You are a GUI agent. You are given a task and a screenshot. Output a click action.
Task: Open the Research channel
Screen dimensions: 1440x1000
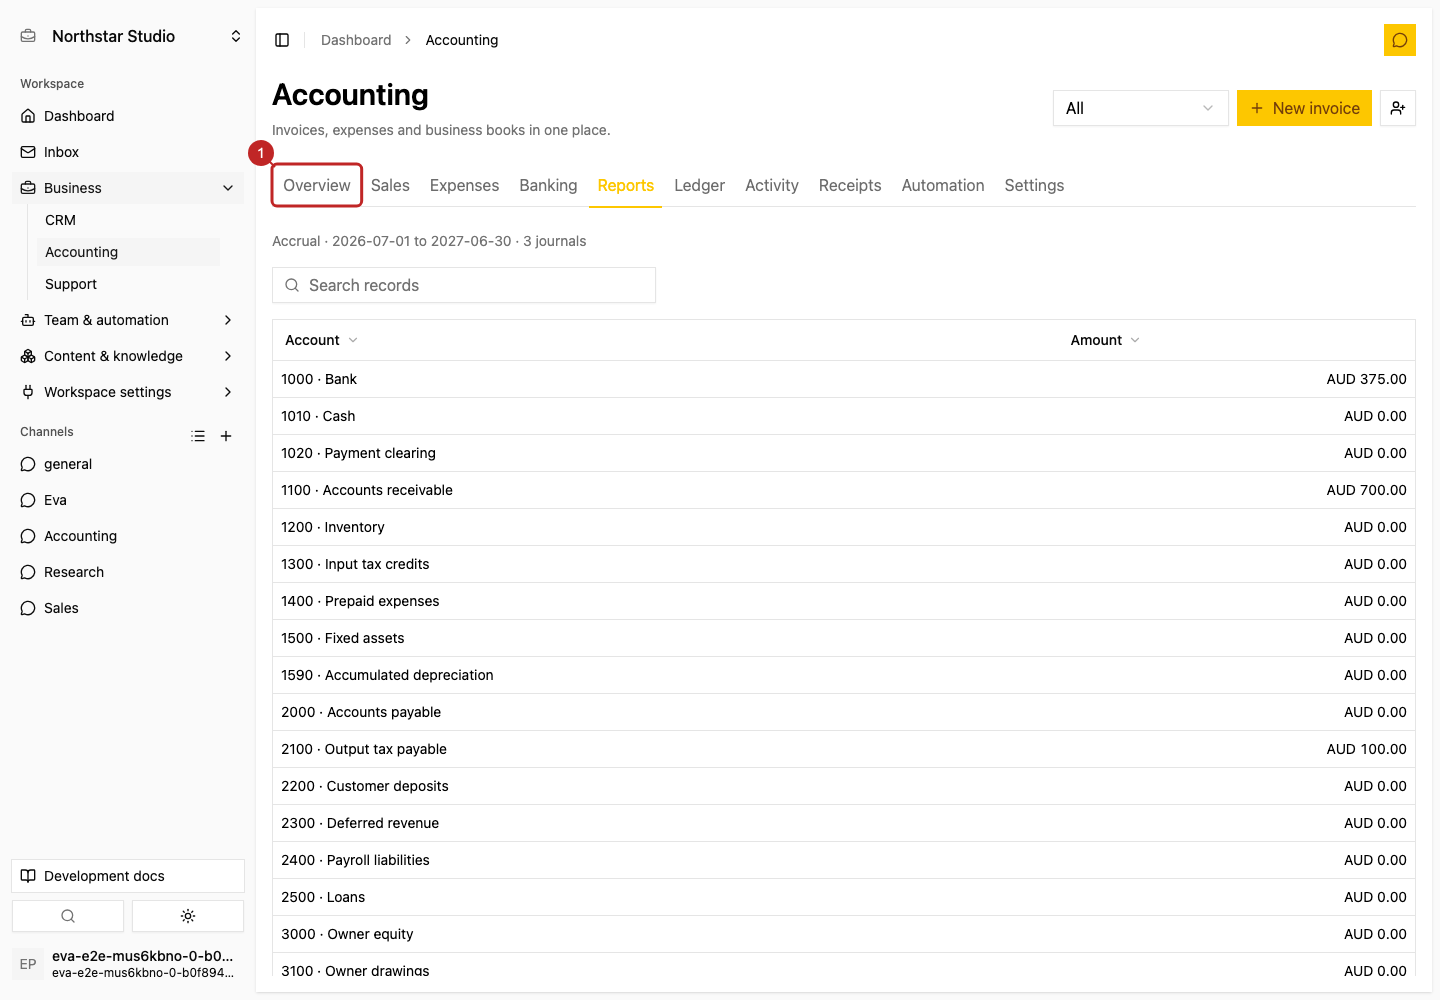tap(128, 572)
